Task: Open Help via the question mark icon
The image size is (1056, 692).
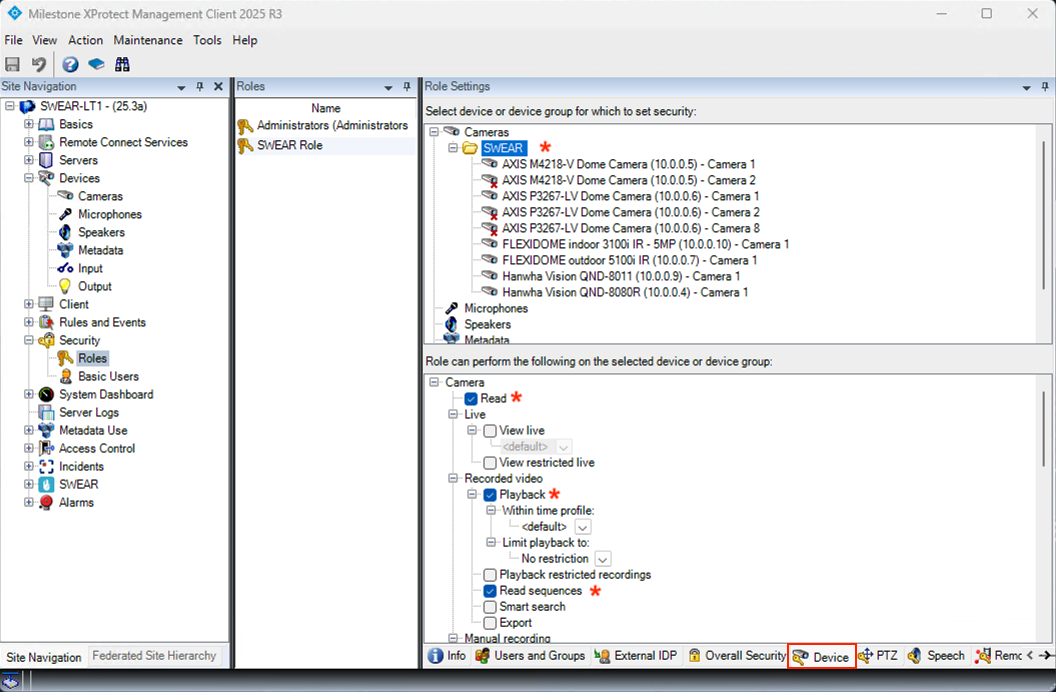Action: pyautogui.click(x=70, y=64)
